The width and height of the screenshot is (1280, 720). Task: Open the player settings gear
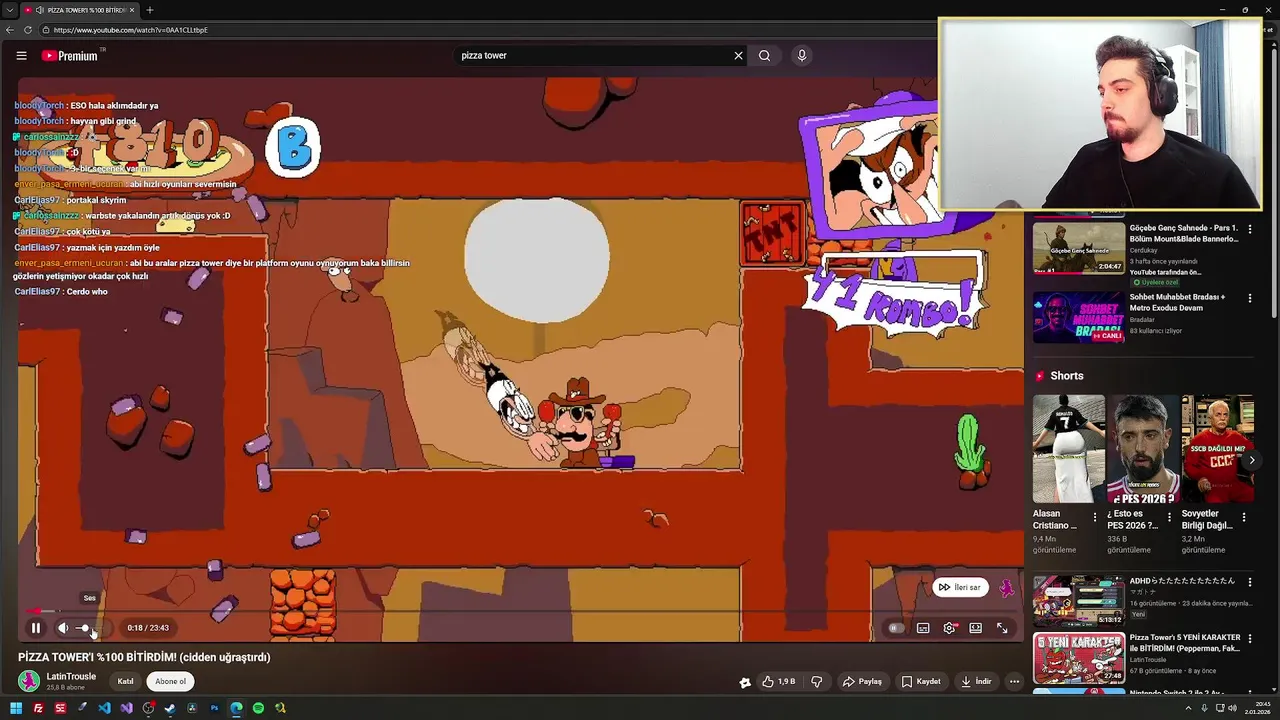click(x=949, y=628)
